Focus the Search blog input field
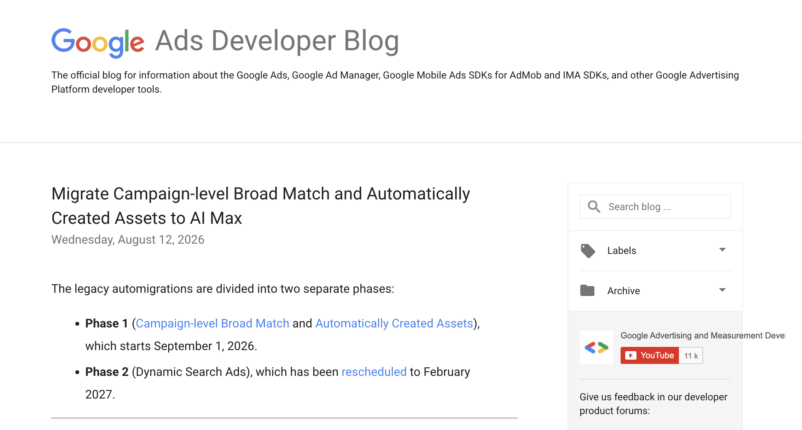This screenshot has height=430, width=802. click(x=655, y=207)
